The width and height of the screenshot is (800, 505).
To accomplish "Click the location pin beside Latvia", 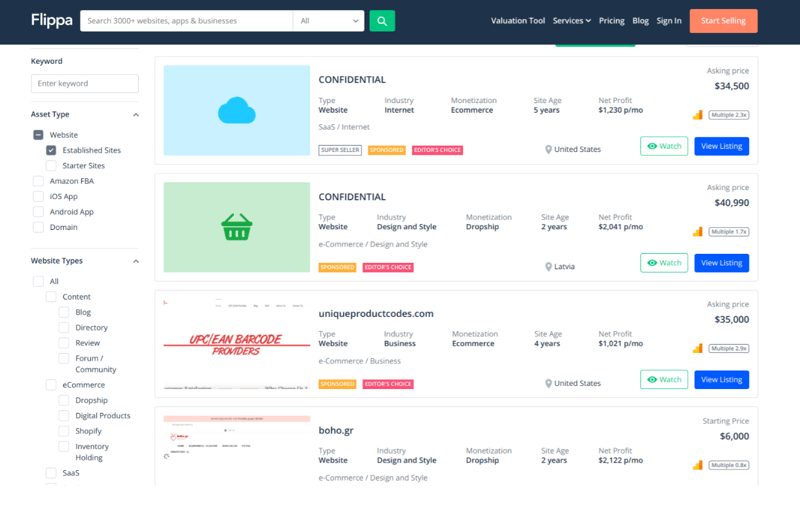I will tap(548, 267).
